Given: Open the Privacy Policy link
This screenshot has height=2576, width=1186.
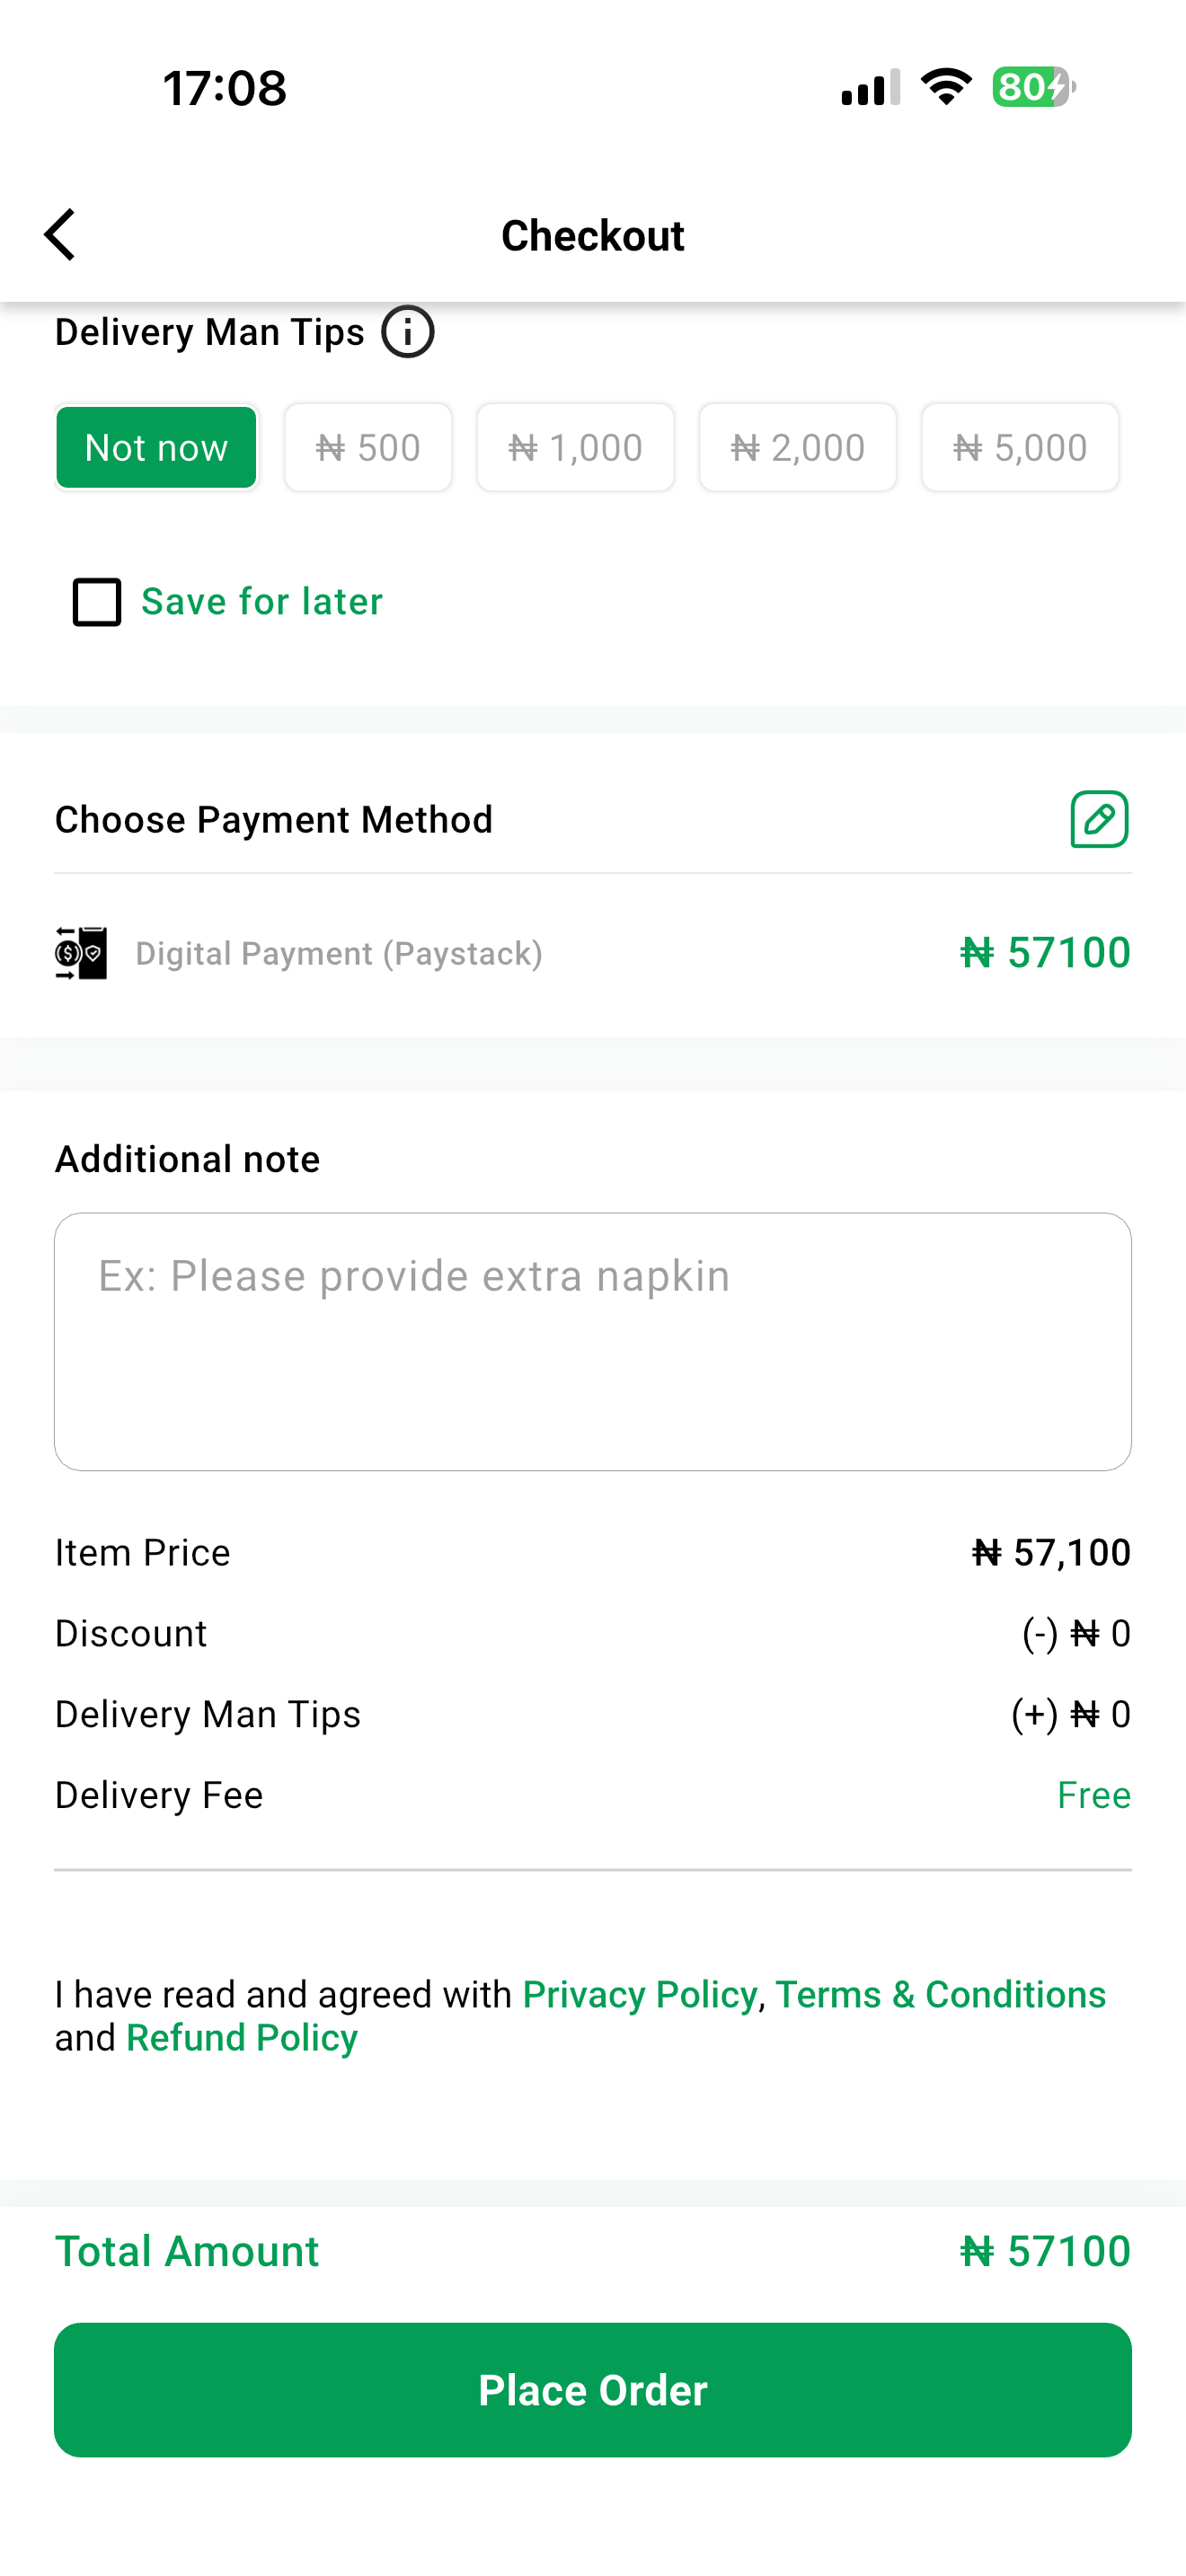Looking at the screenshot, I should click(x=640, y=1994).
